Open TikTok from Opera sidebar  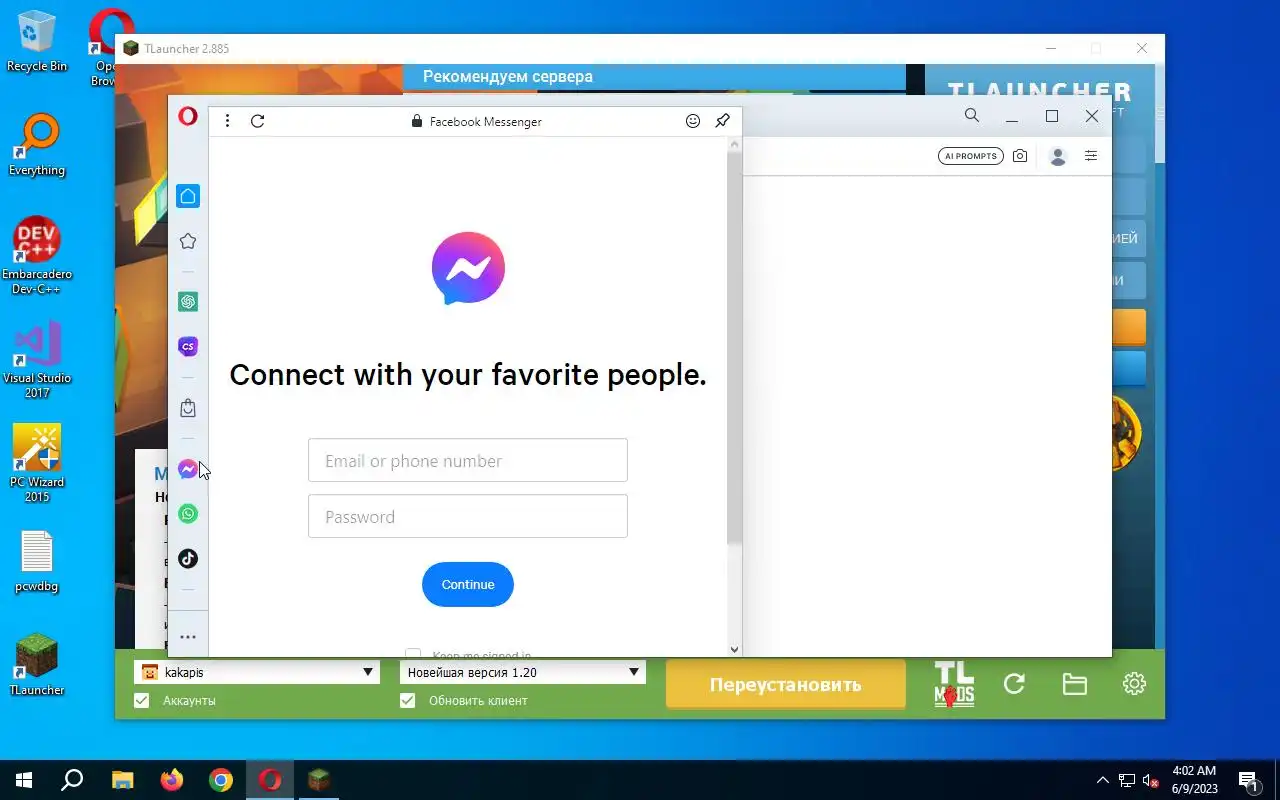(188, 558)
